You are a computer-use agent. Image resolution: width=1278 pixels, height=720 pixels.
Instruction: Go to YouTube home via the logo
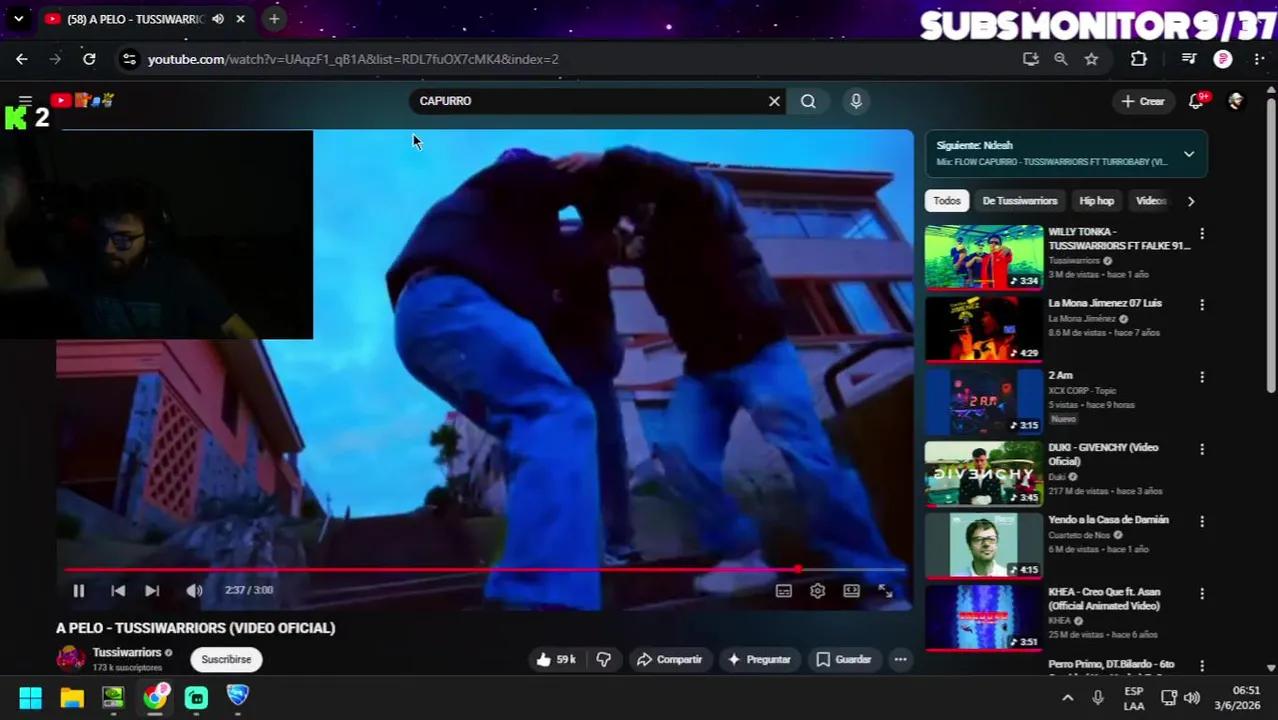82,100
